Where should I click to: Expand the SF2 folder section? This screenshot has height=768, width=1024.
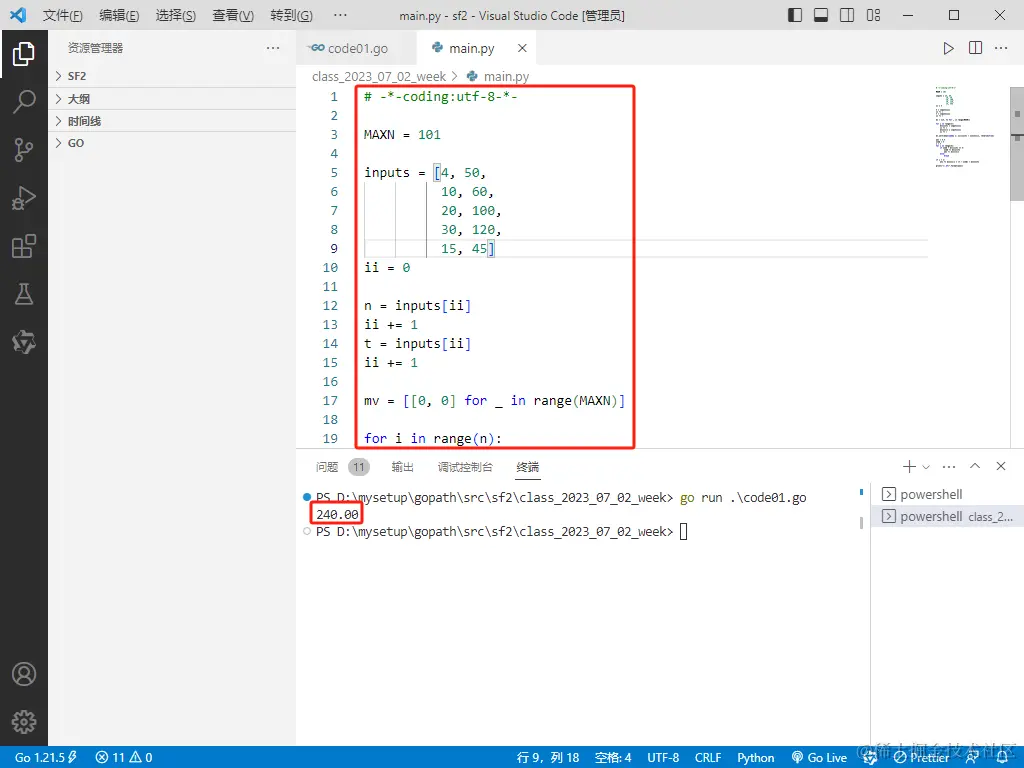tap(172, 76)
